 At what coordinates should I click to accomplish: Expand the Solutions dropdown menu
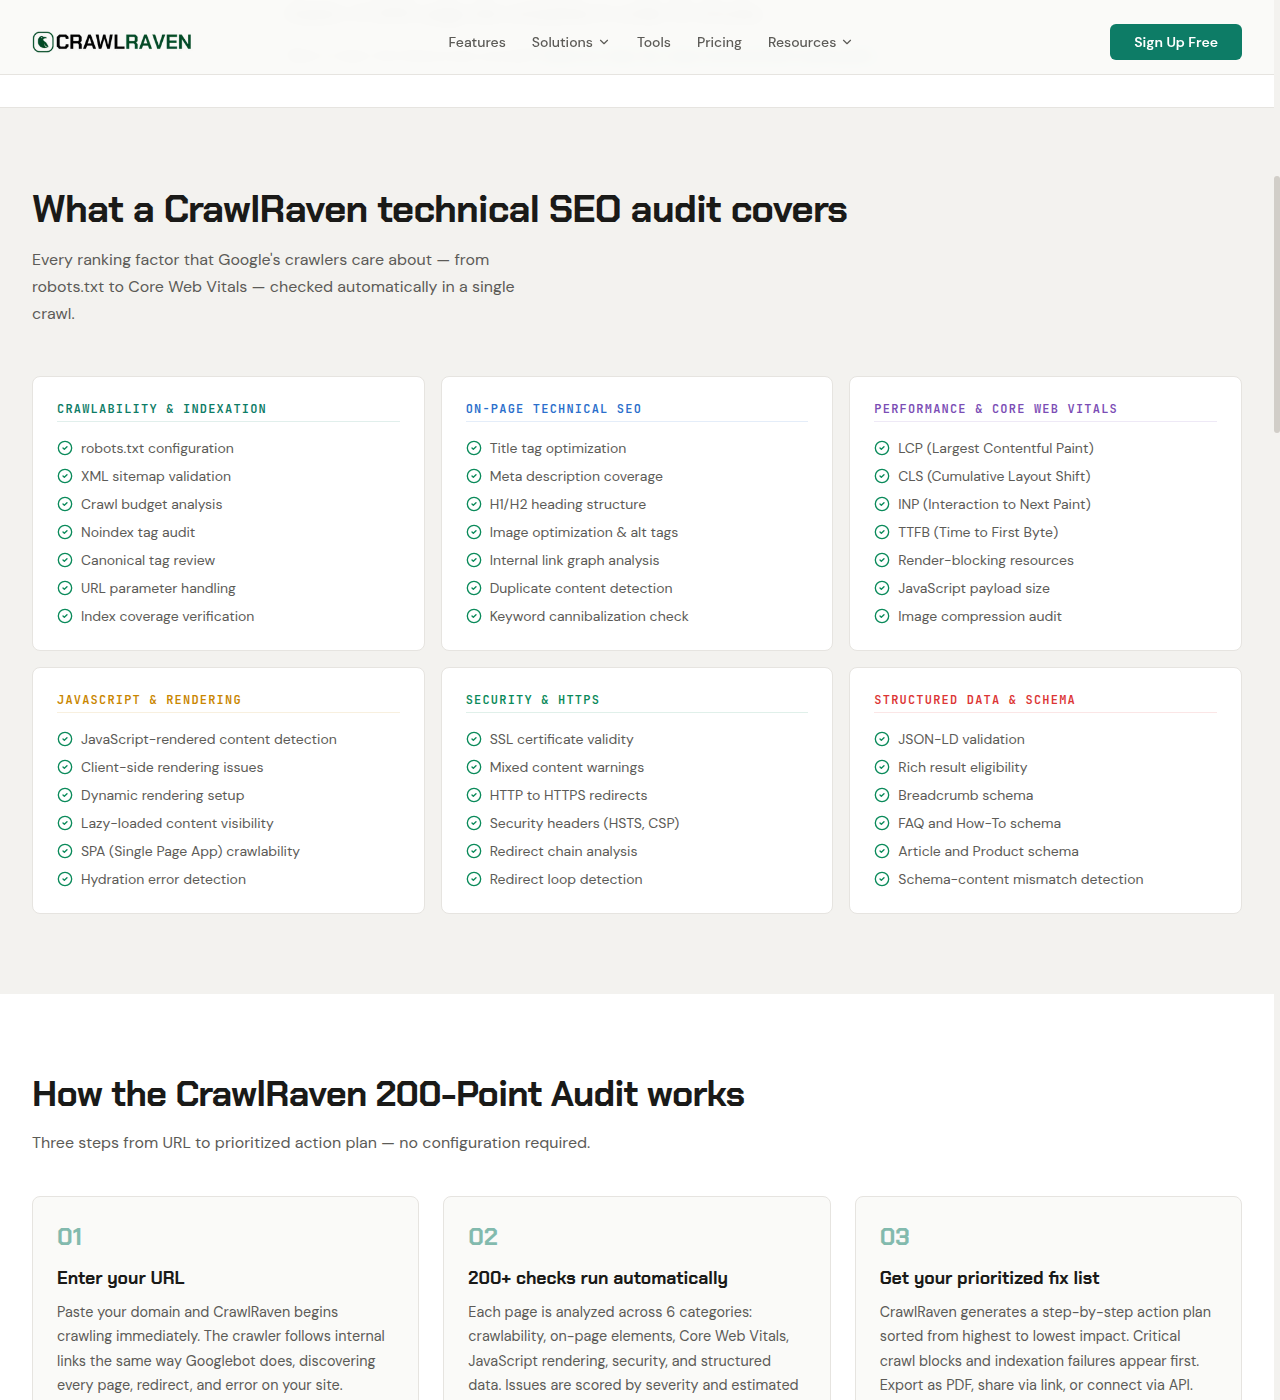tap(570, 42)
